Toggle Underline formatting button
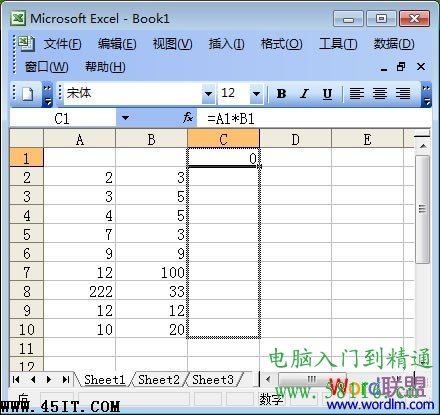 [327, 94]
